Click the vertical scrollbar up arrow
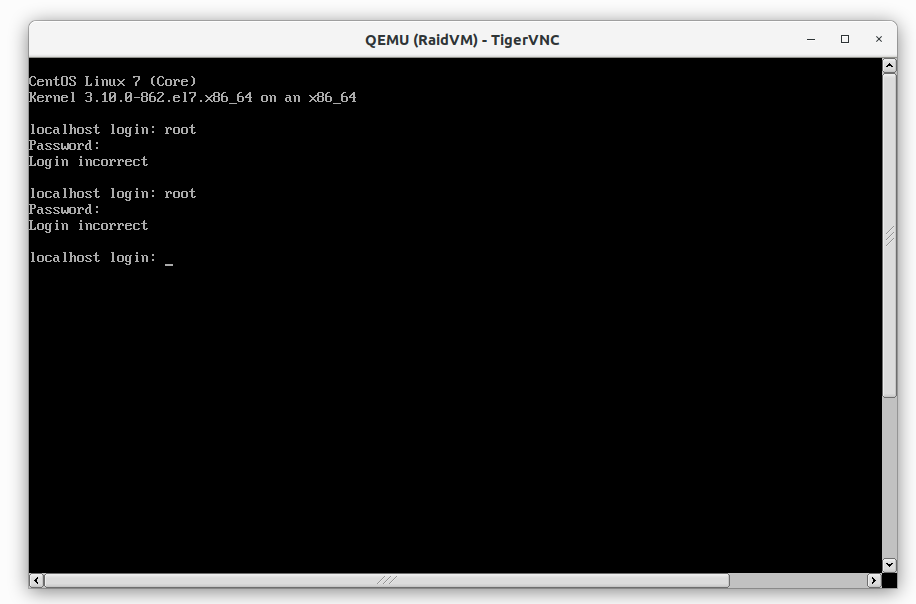The image size is (916, 604). [889, 65]
